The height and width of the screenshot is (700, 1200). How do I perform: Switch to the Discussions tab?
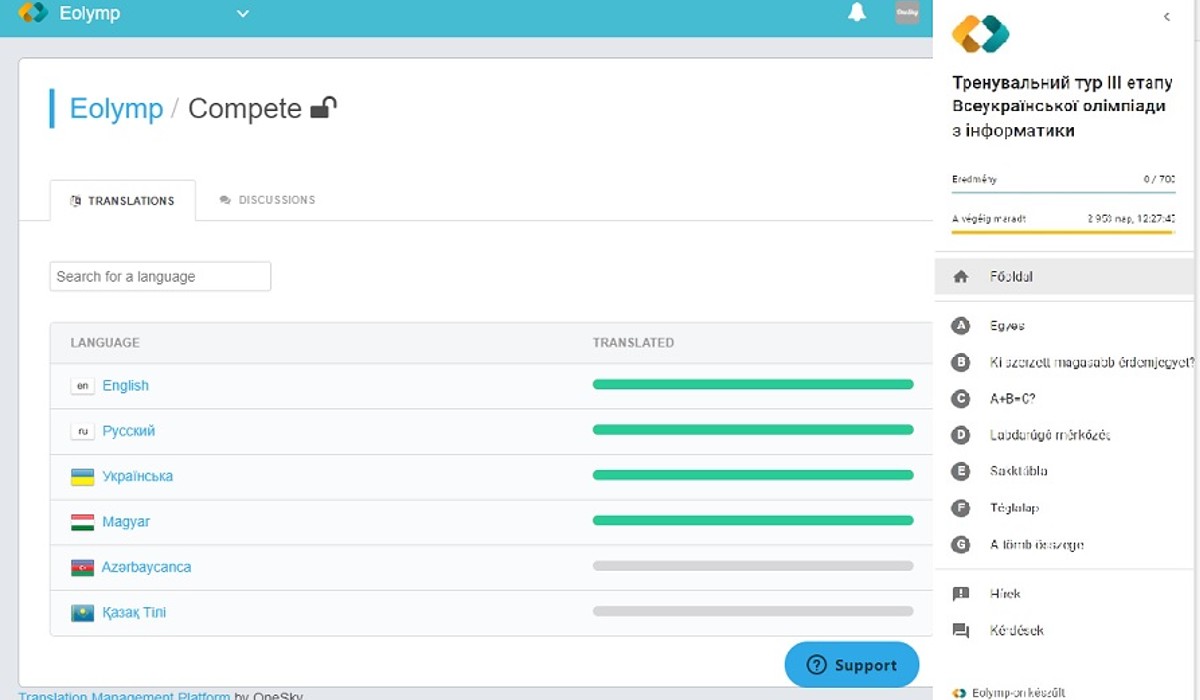267,200
